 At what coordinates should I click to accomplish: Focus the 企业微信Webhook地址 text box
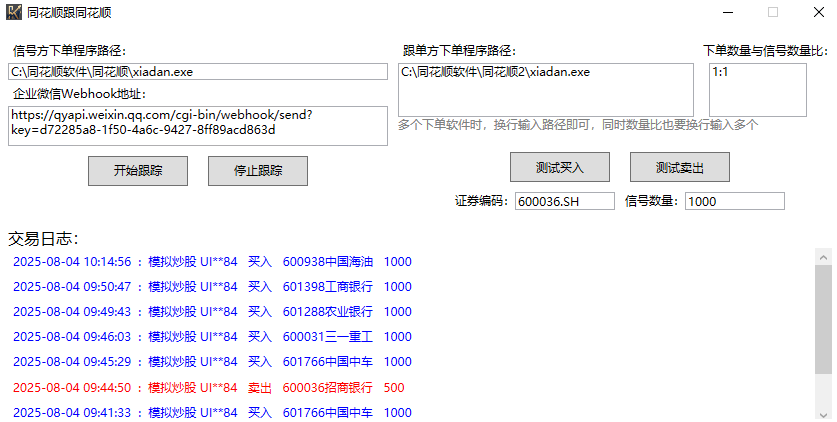198,126
